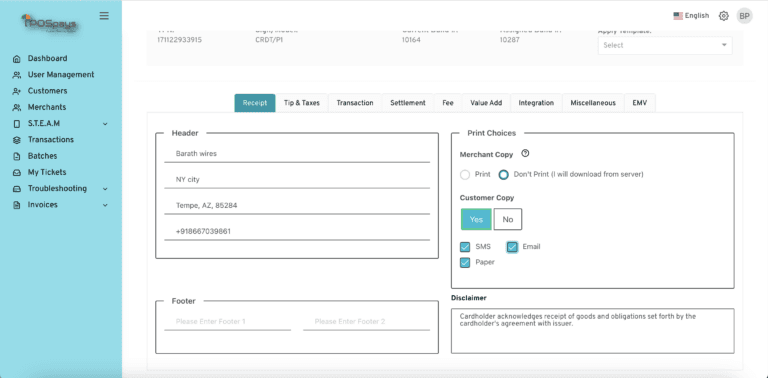Open User Management section
Image resolution: width=768 pixels, height=378 pixels.
61,74
